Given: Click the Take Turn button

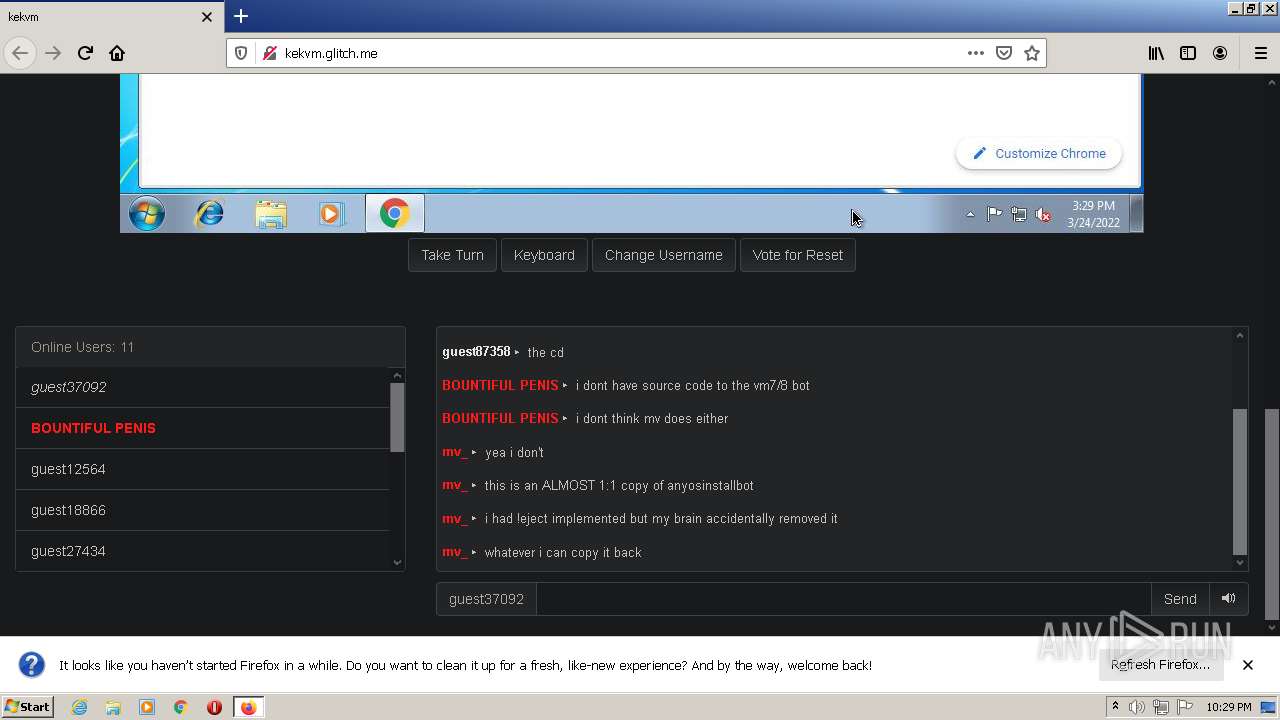Looking at the screenshot, I should coord(452,255).
